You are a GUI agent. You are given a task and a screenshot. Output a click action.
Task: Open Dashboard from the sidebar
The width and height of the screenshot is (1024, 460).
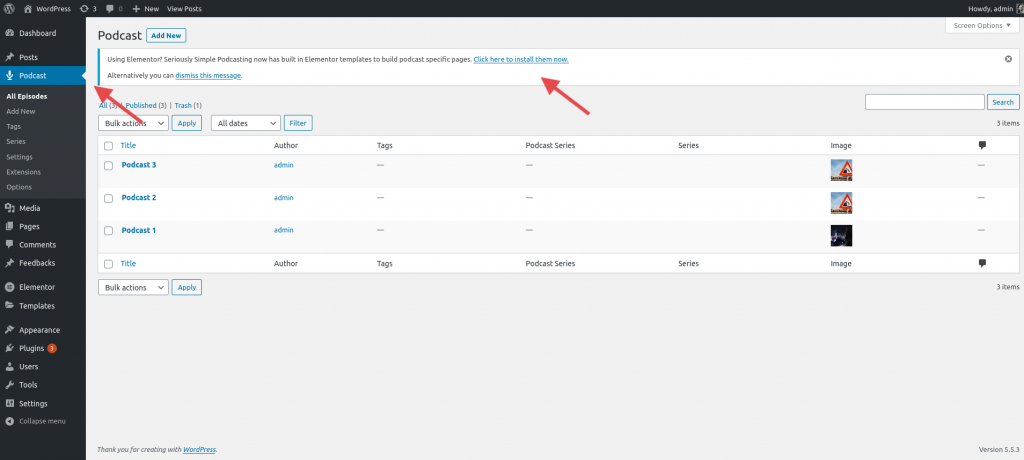[x=37, y=33]
